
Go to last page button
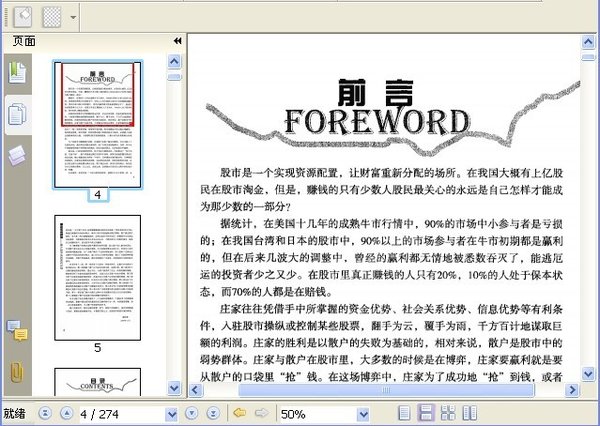[x=213, y=413]
